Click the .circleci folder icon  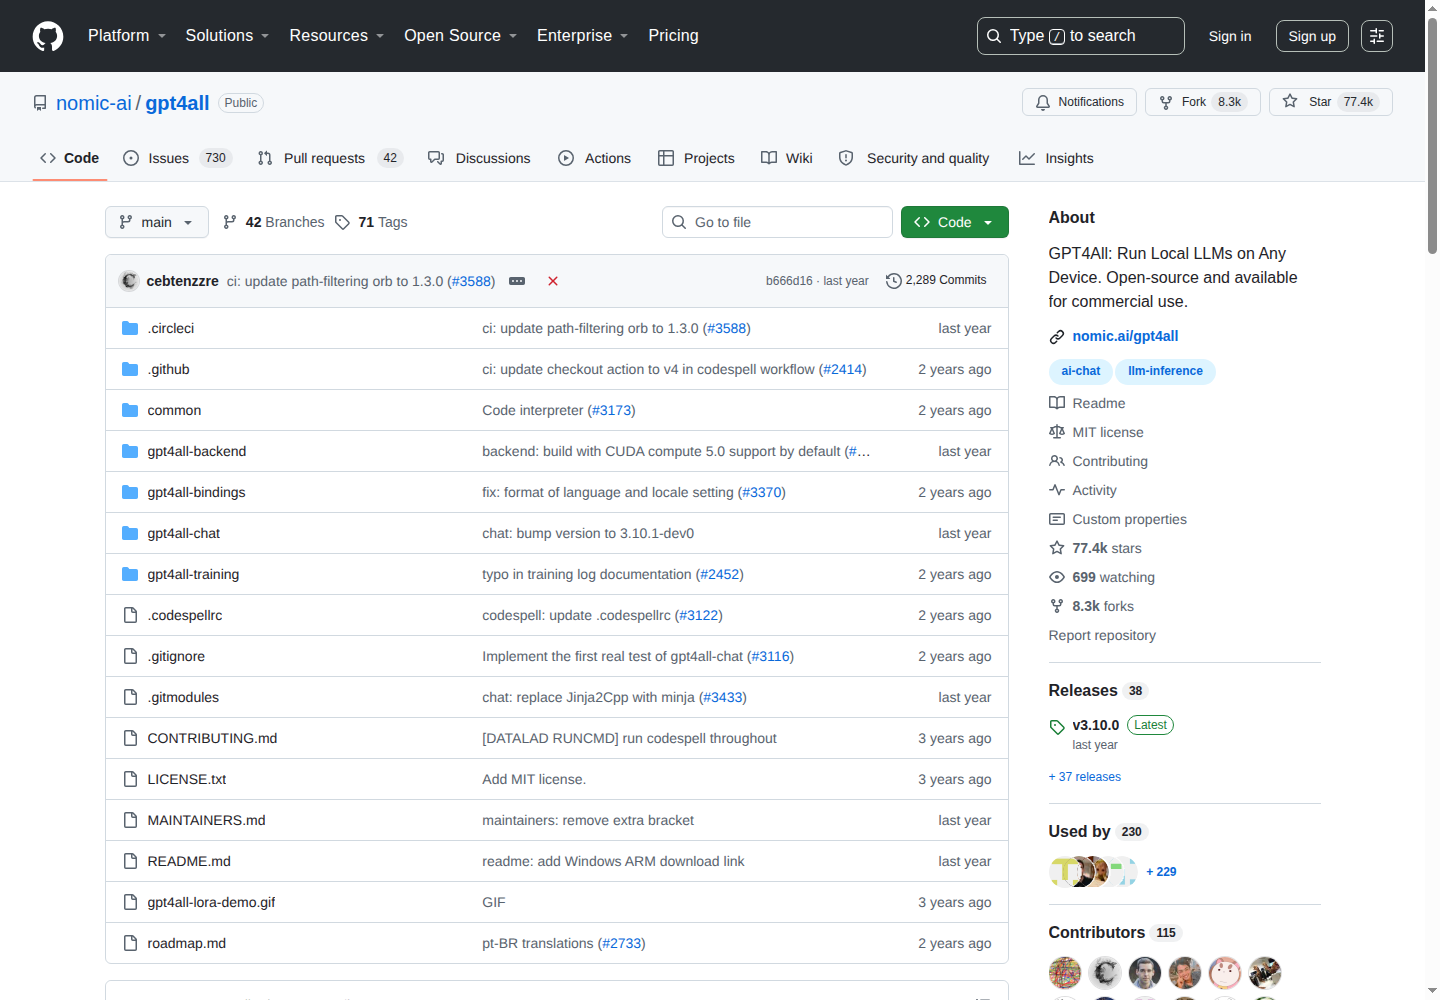pyautogui.click(x=130, y=328)
